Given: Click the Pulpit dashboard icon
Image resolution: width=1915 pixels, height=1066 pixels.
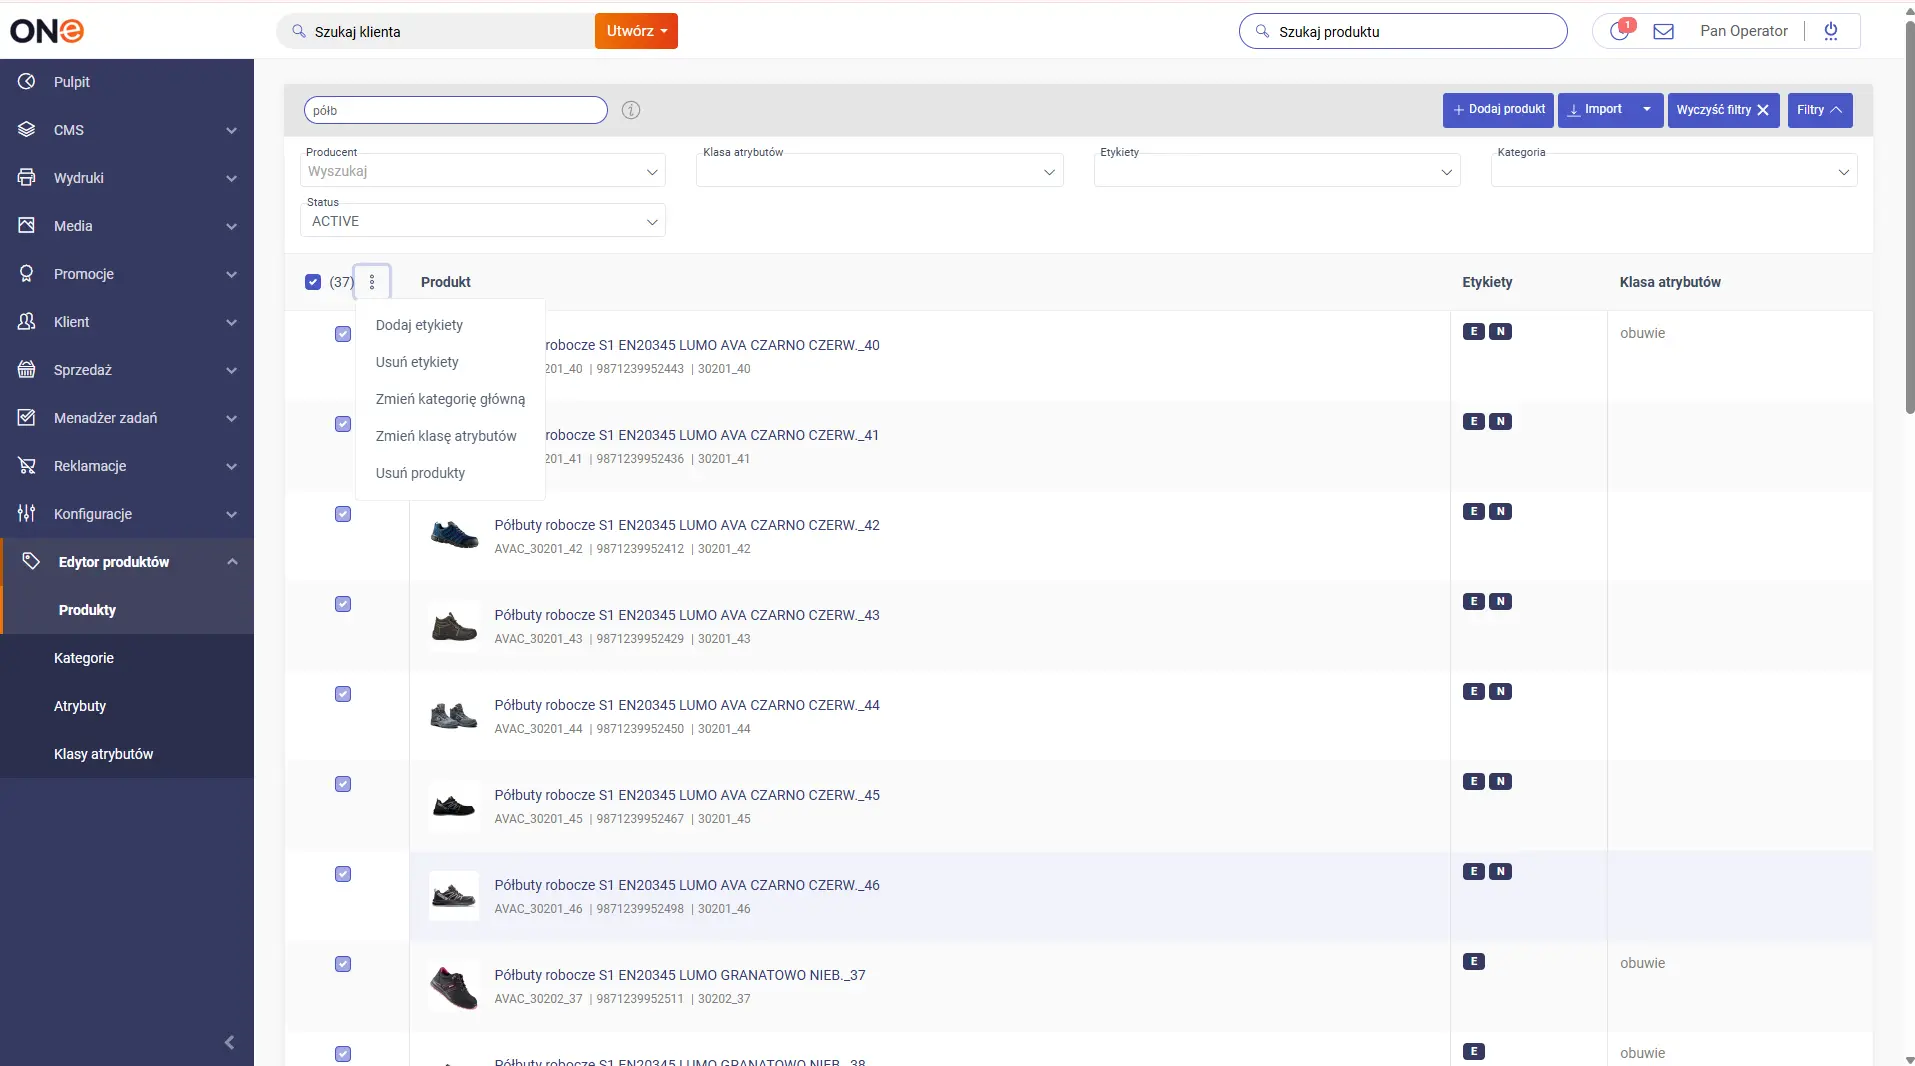Looking at the screenshot, I should 27,82.
